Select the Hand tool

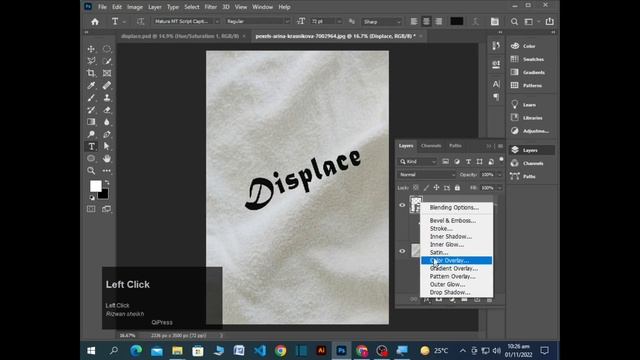[x=107, y=158]
